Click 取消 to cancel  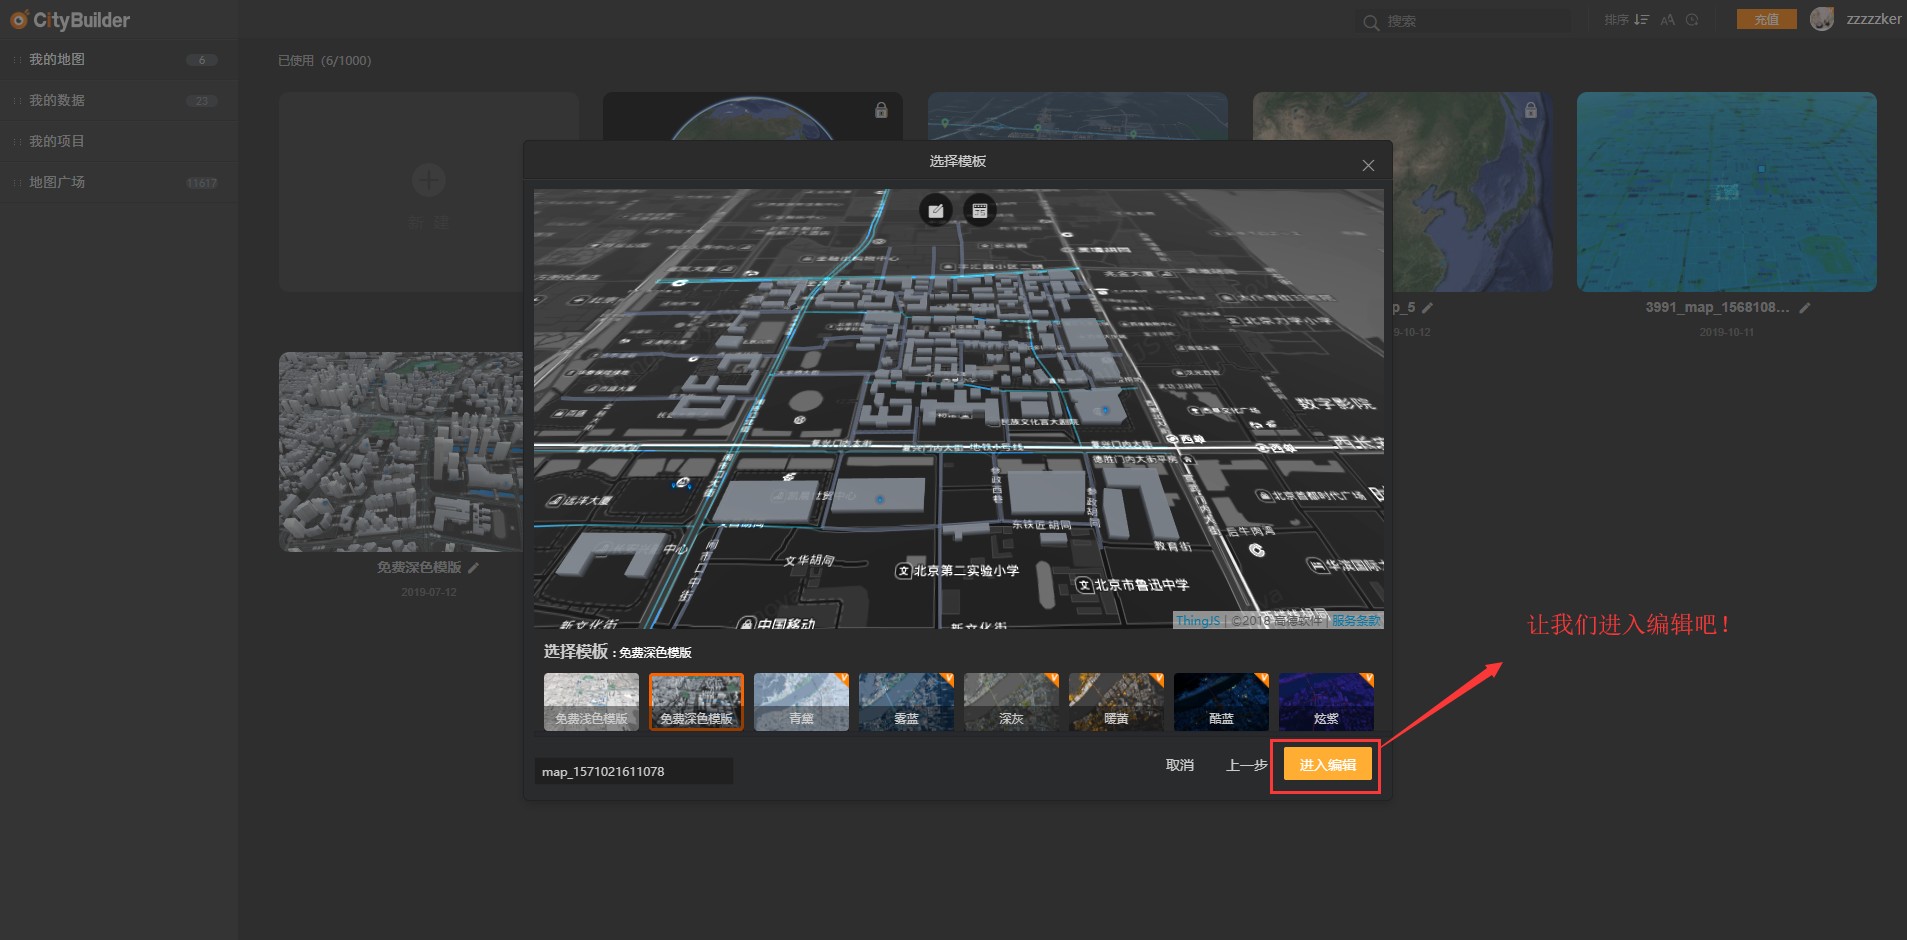pos(1180,765)
